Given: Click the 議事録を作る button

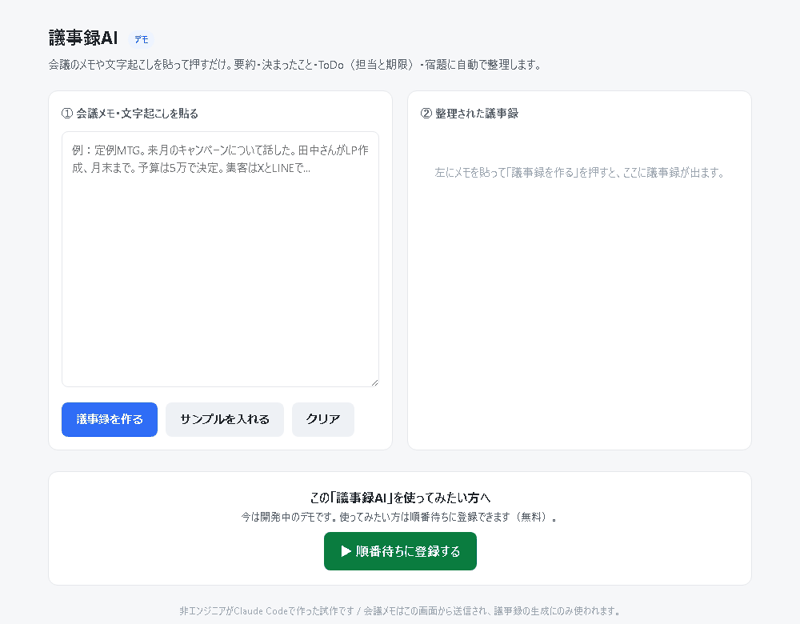Looking at the screenshot, I should tap(109, 419).
